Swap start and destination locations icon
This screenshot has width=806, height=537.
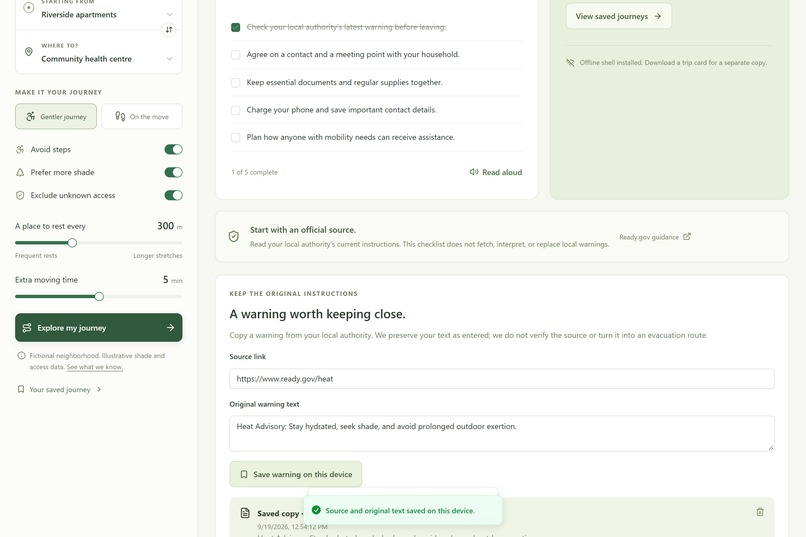point(169,29)
